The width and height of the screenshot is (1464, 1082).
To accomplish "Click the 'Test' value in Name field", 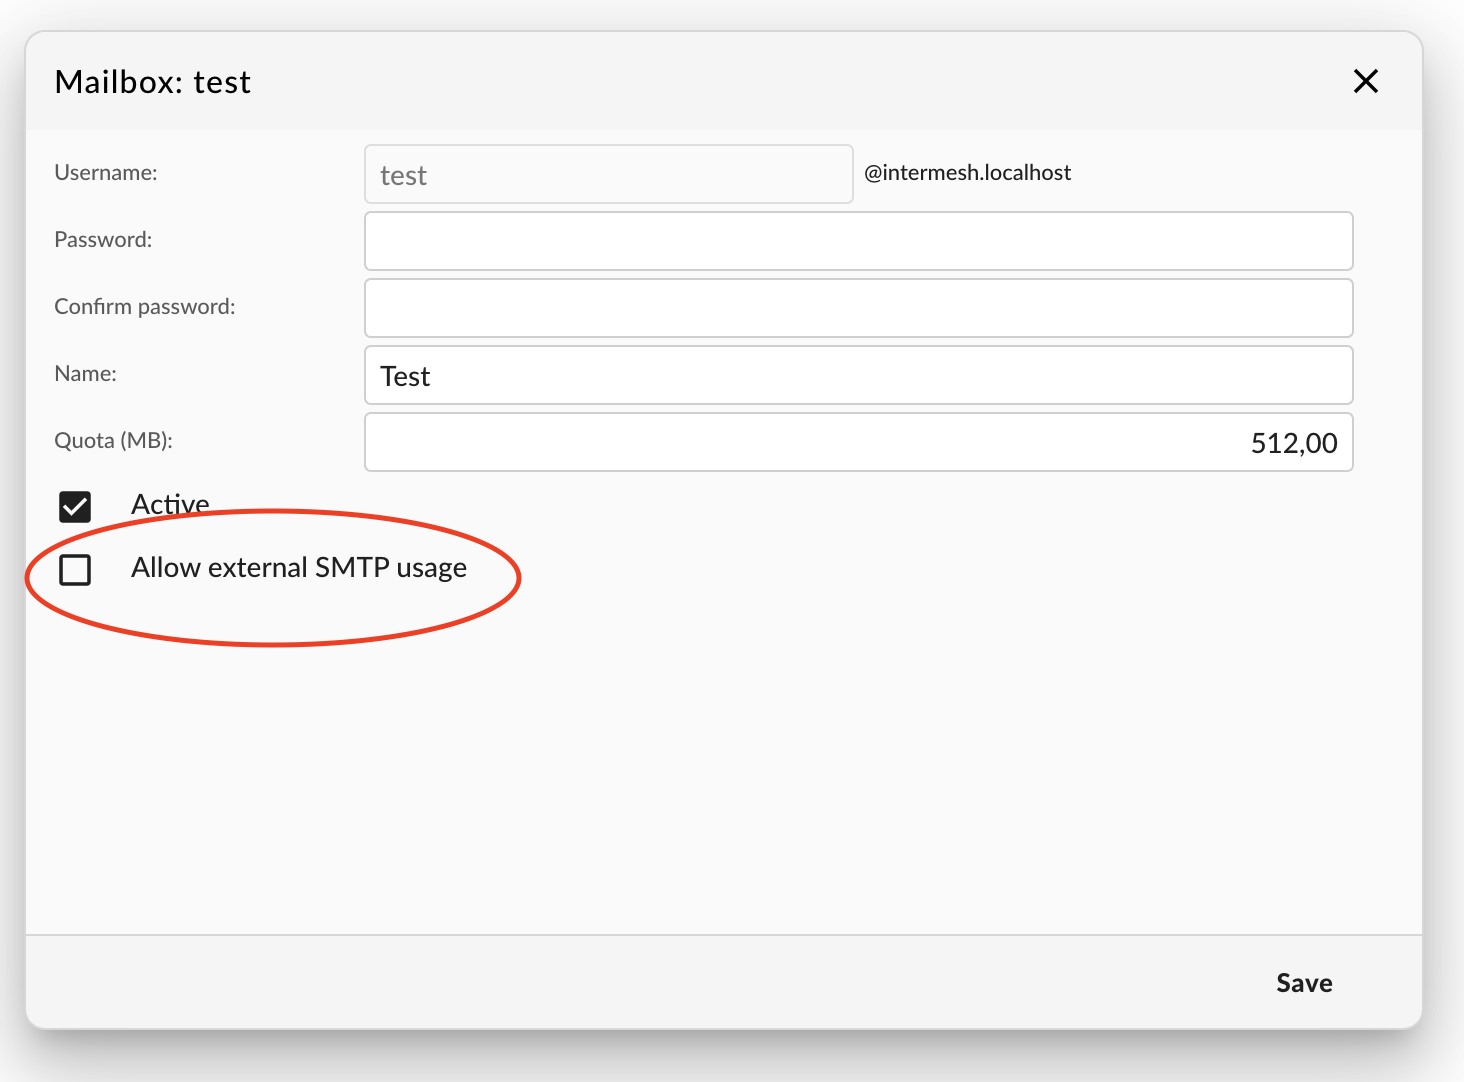I will tap(405, 377).
